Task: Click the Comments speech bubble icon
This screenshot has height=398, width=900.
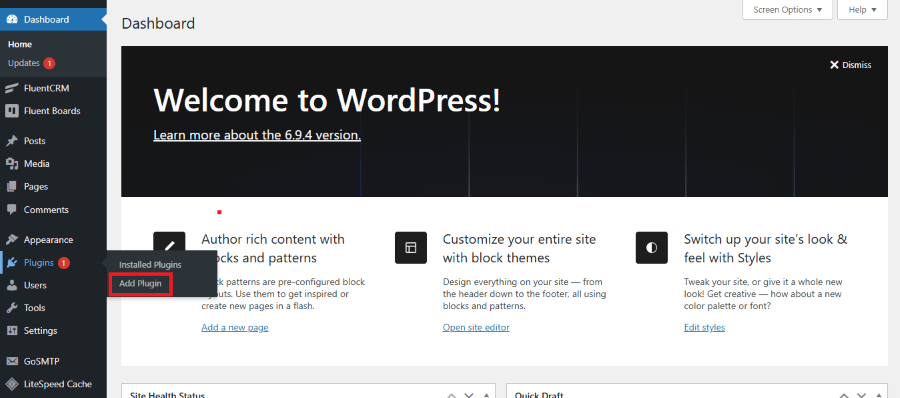Action: point(11,210)
